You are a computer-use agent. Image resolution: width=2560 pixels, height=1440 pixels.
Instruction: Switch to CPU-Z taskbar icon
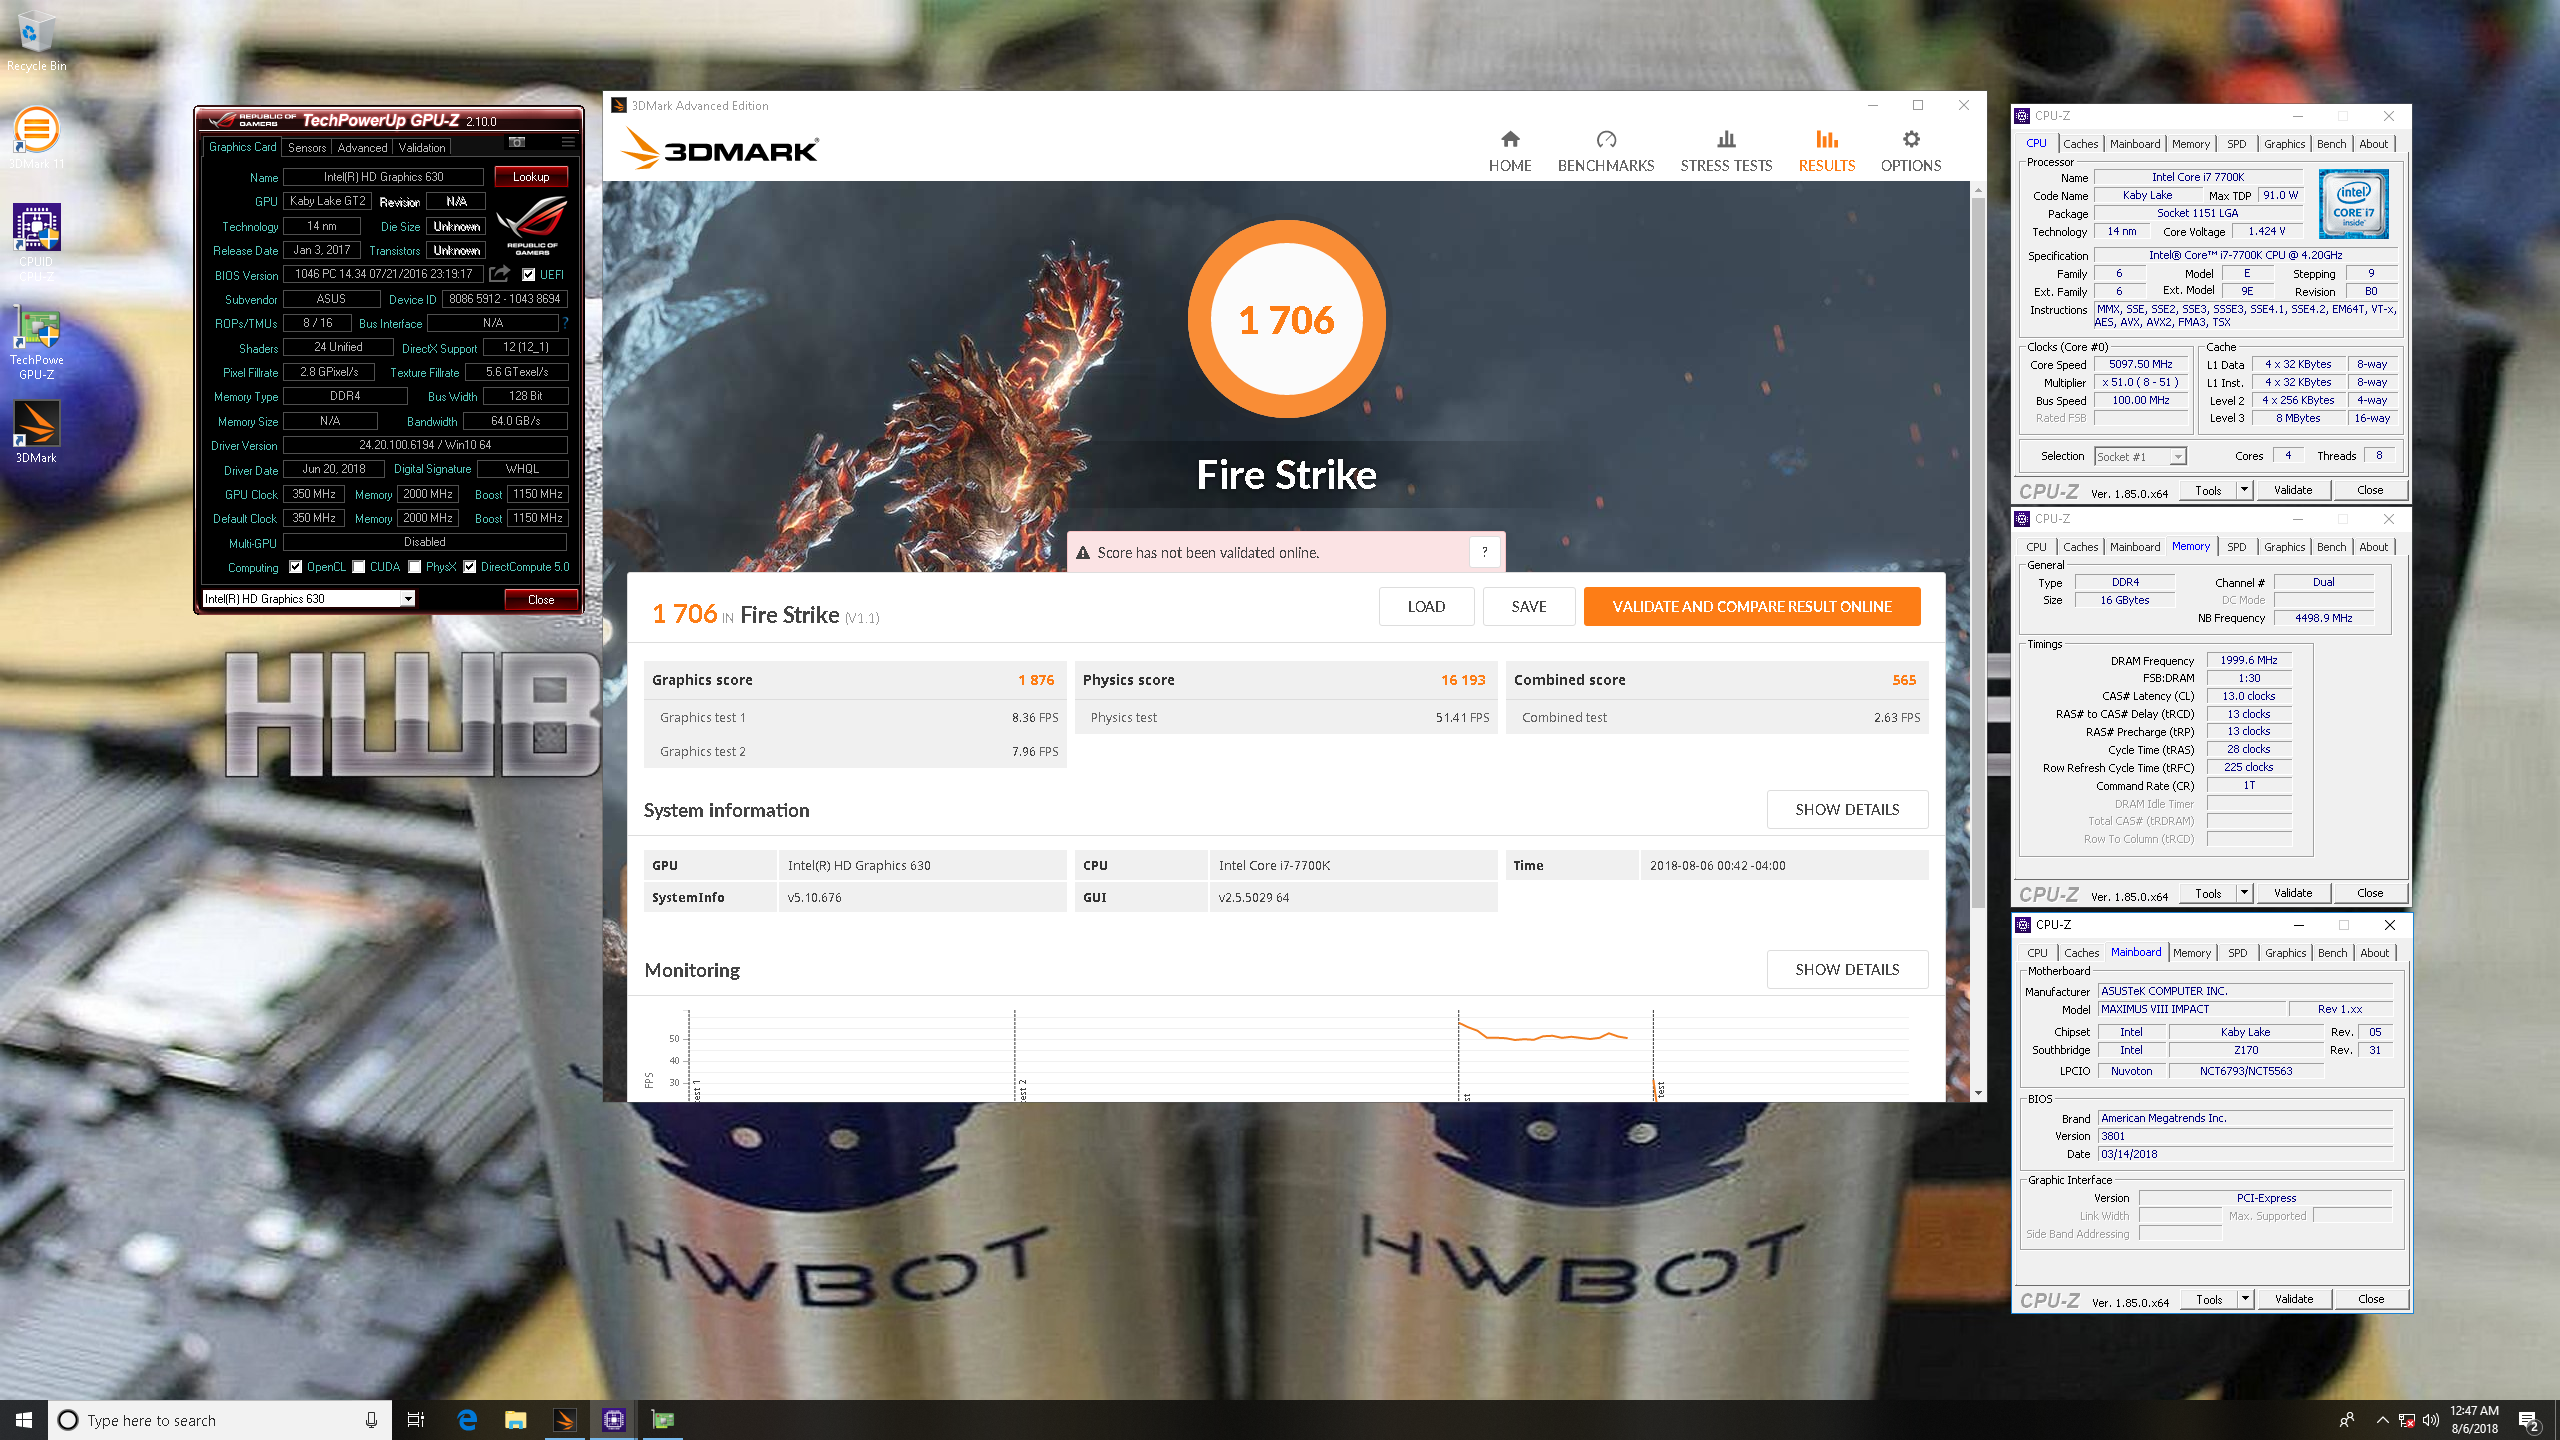click(x=613, y=1420)
